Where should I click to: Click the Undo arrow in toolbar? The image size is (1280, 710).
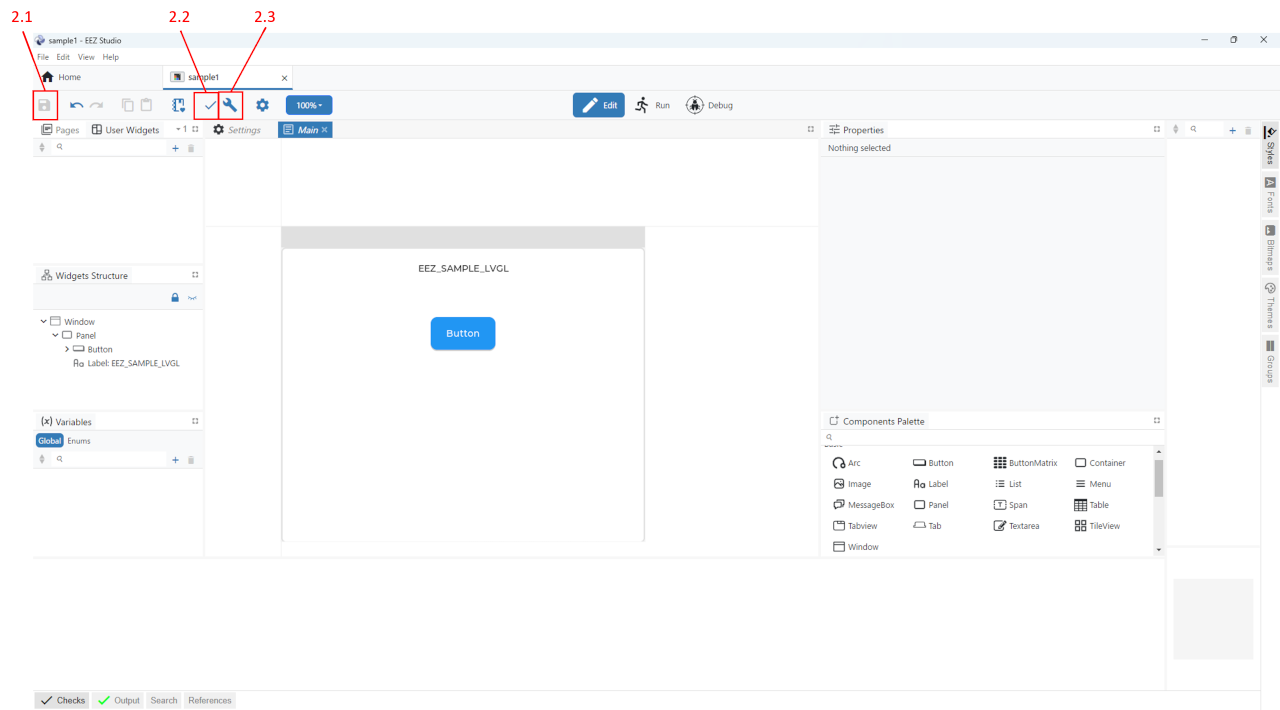(76, 105)
